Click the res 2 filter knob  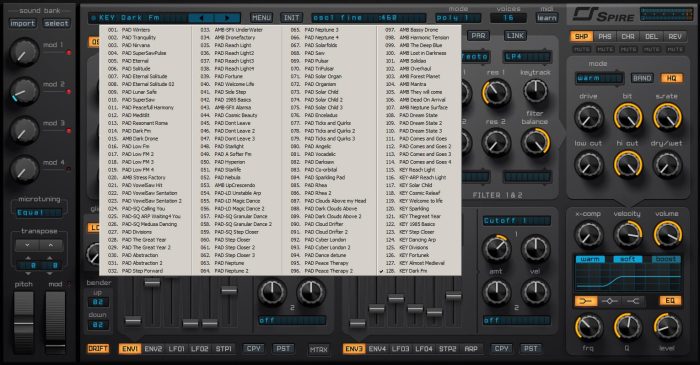click(496, 142)
